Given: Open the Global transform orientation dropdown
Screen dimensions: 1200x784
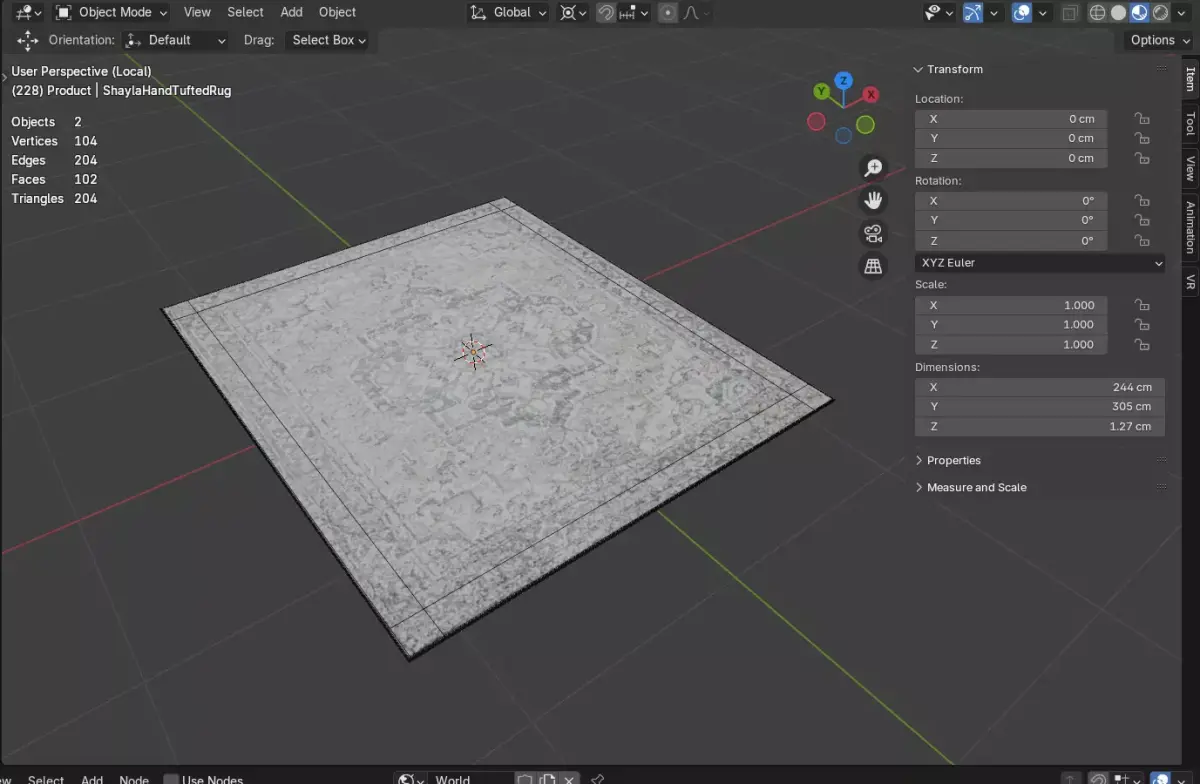Looking at the screenshot, I should pos(508,13).
